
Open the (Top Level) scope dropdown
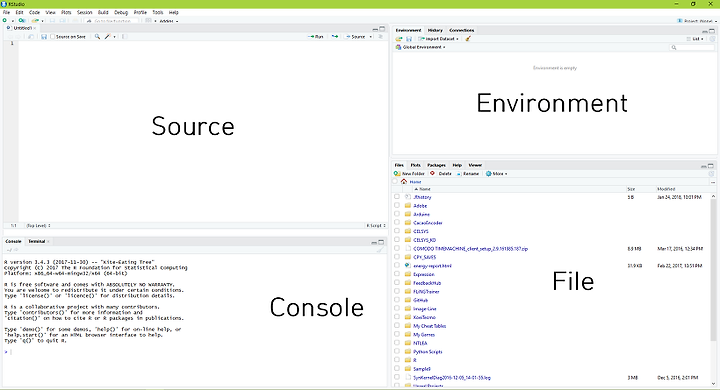coord(38,226)
